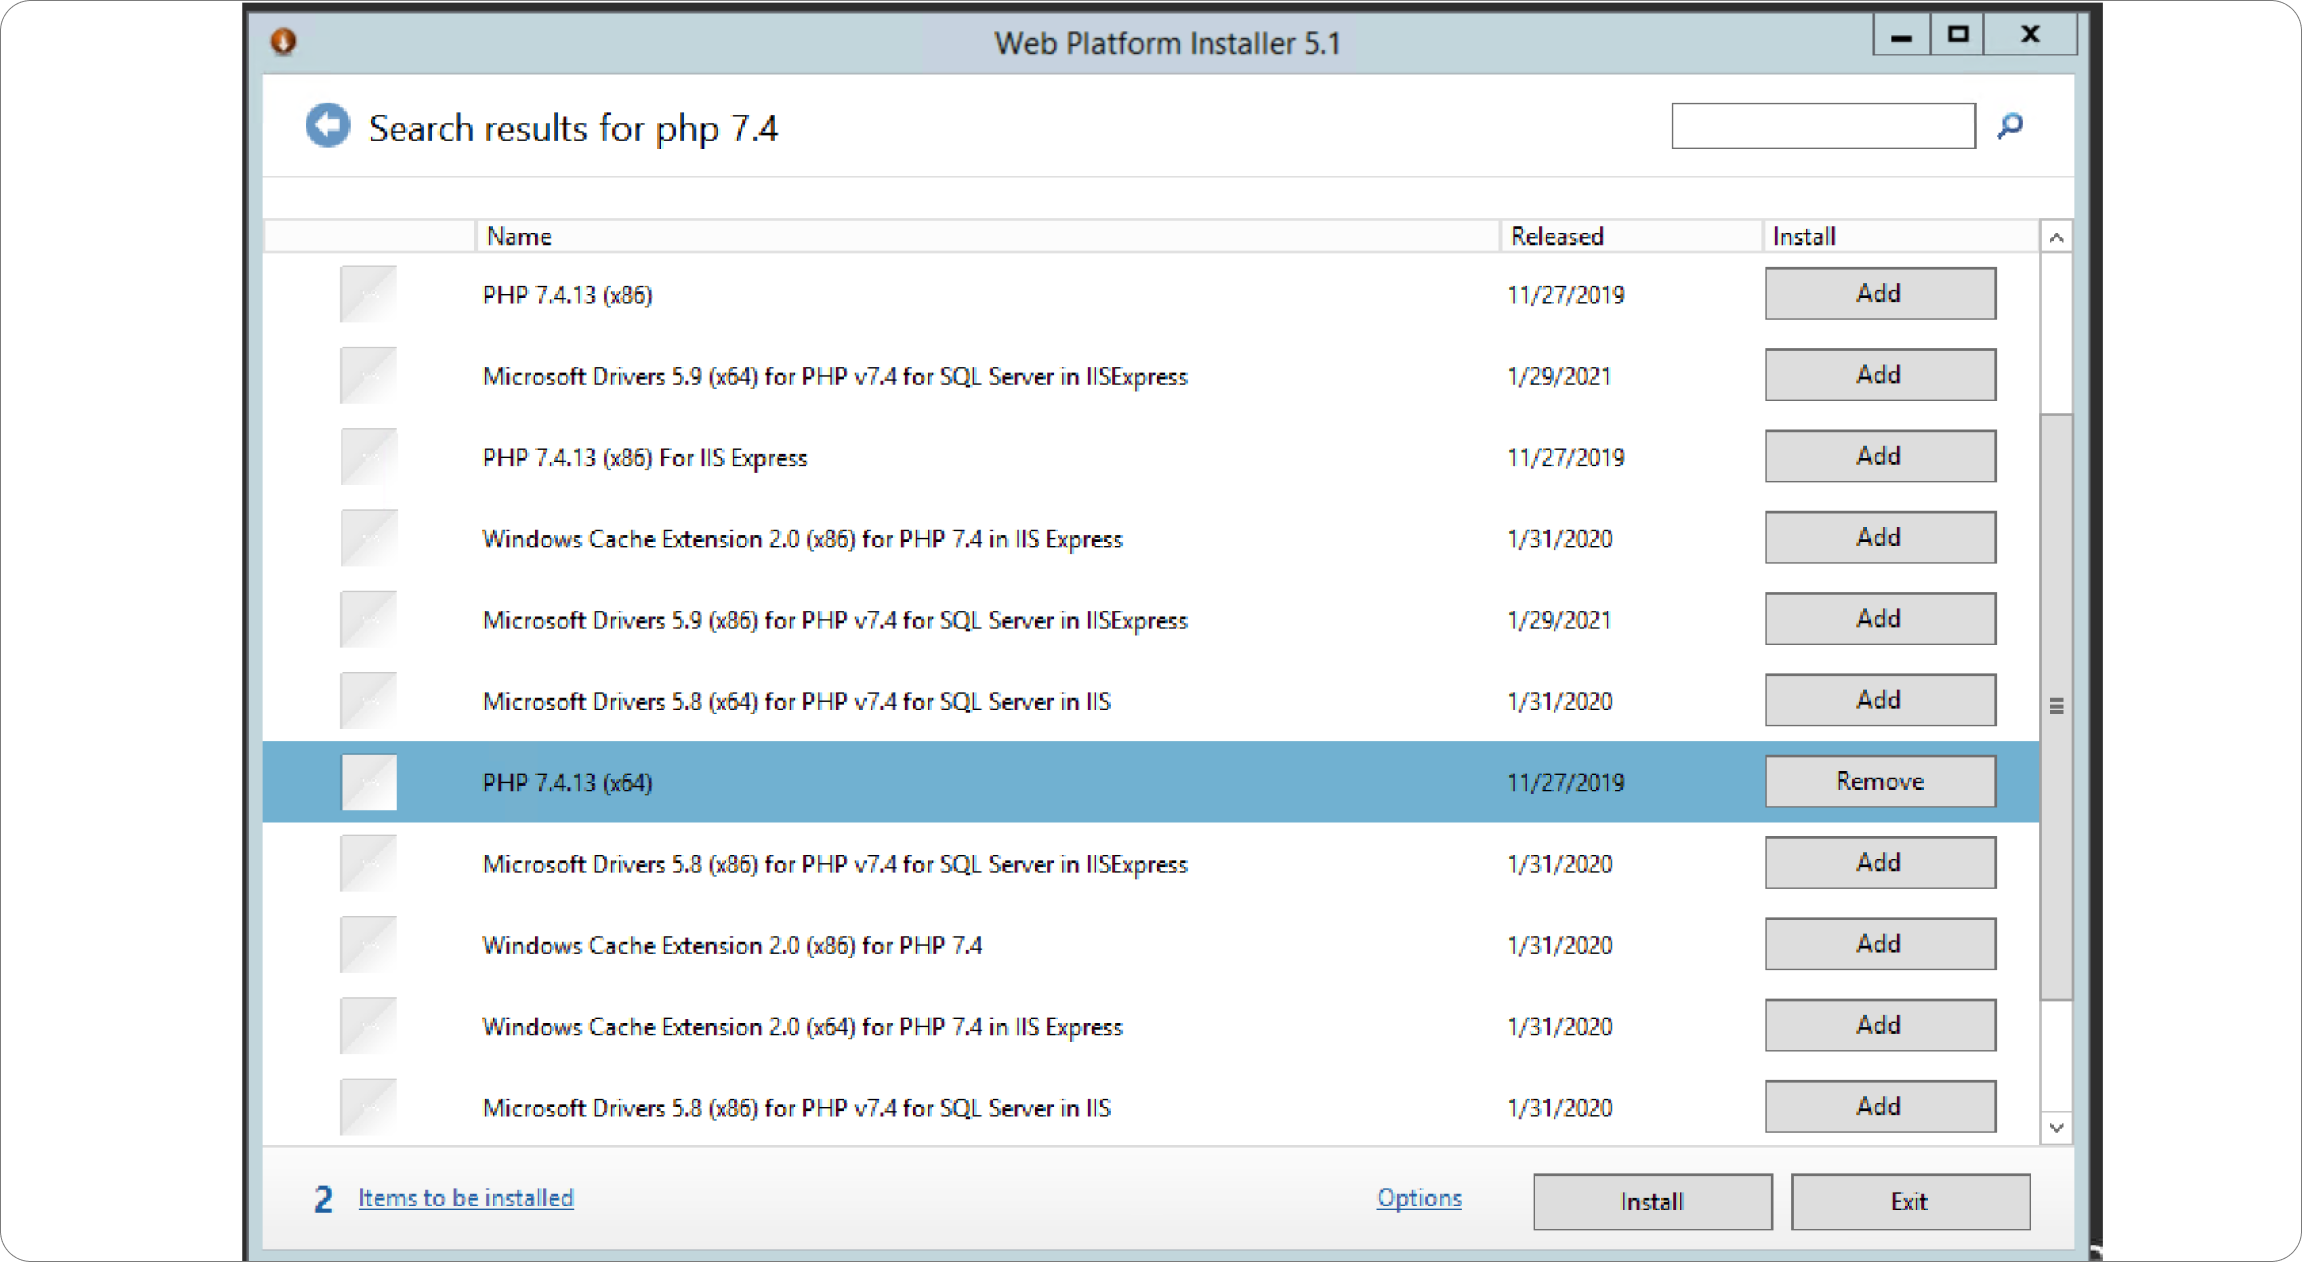Click the search magnifier icon
The image size is (2302, 1262).
tap(2010, 126)
